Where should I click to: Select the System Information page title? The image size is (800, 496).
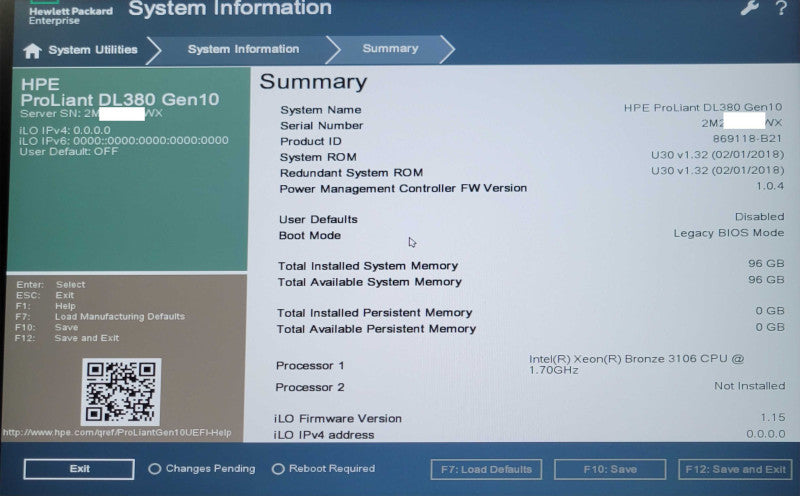coord(230,8)
